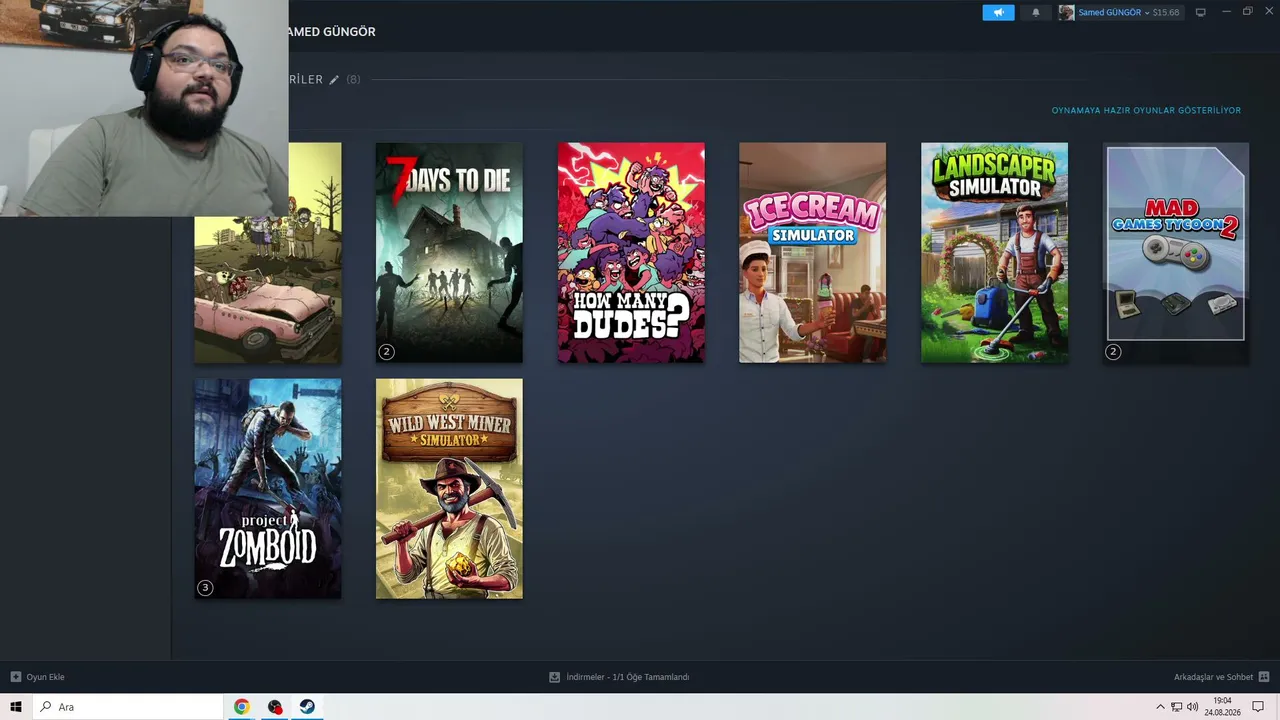Open the friends list grid icon
Image resolution: width=1280 pixels, height=720 pixels.
(1264, 677)
